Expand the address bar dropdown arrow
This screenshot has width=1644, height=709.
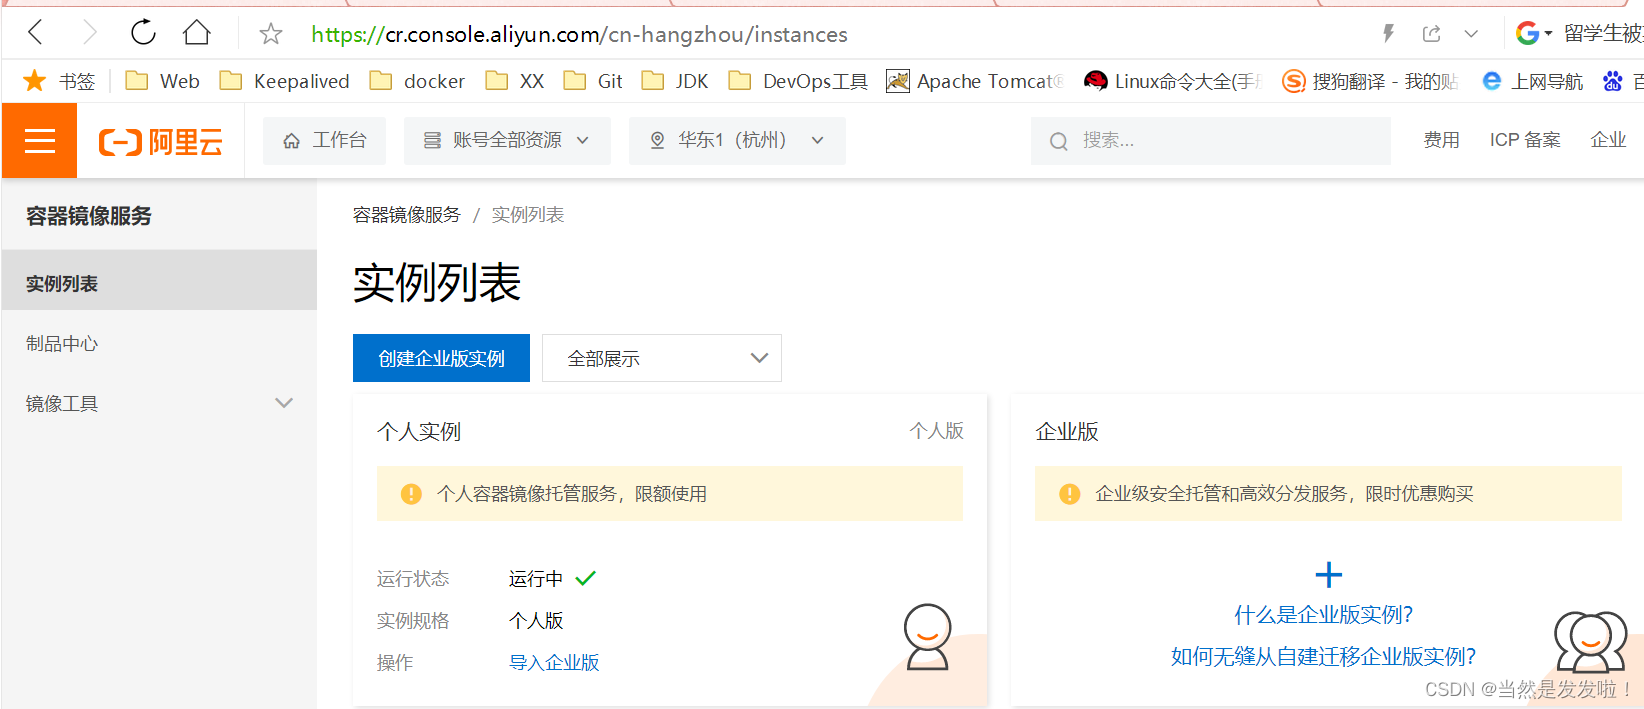1471,34
